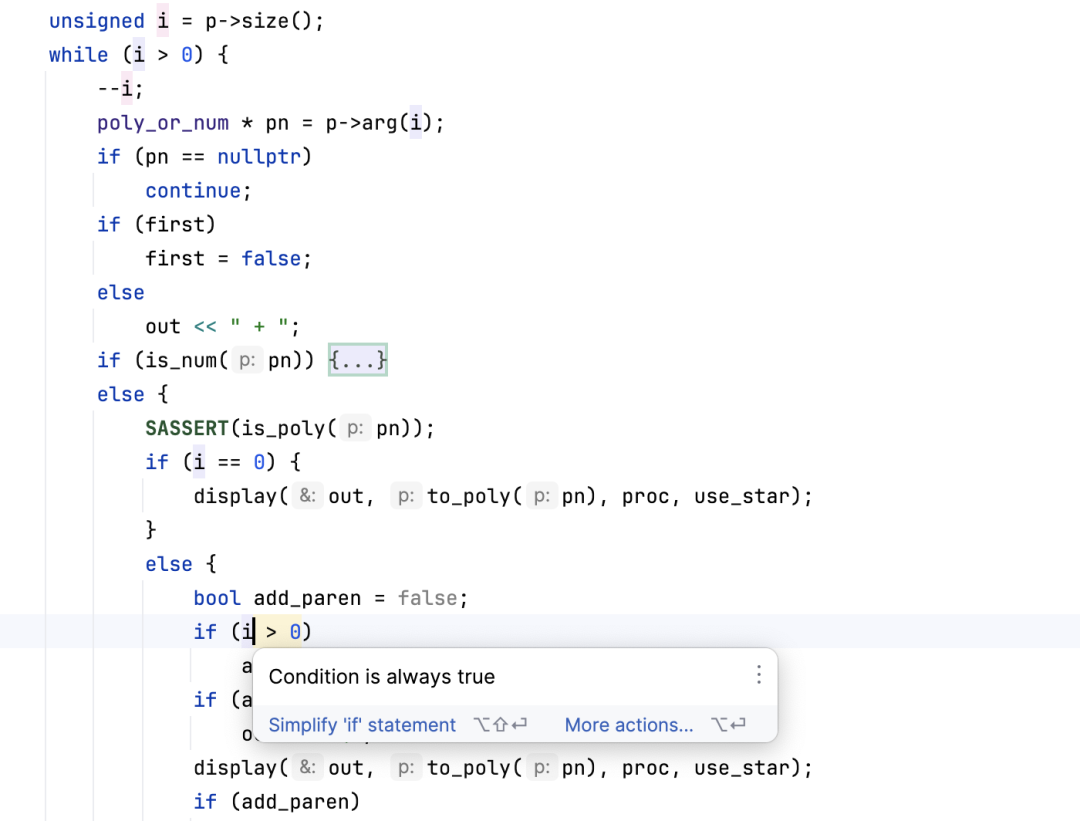The width and height of the screenshot is (1080, 821).
Task: Click 'Simplify 'if' statement' quick fix link
Action: point(362,725)
